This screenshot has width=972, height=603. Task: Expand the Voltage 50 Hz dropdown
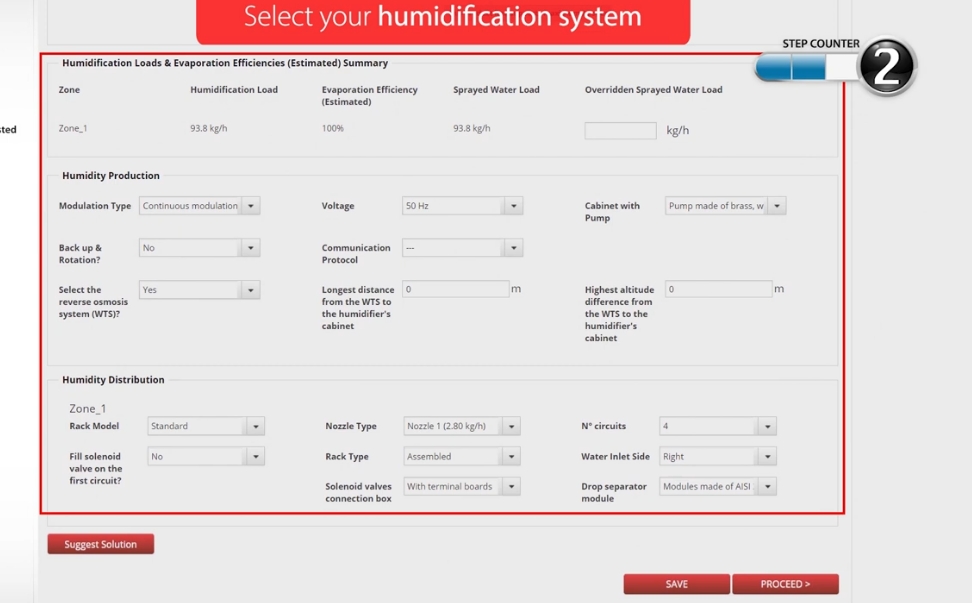[x=462, y=206]
